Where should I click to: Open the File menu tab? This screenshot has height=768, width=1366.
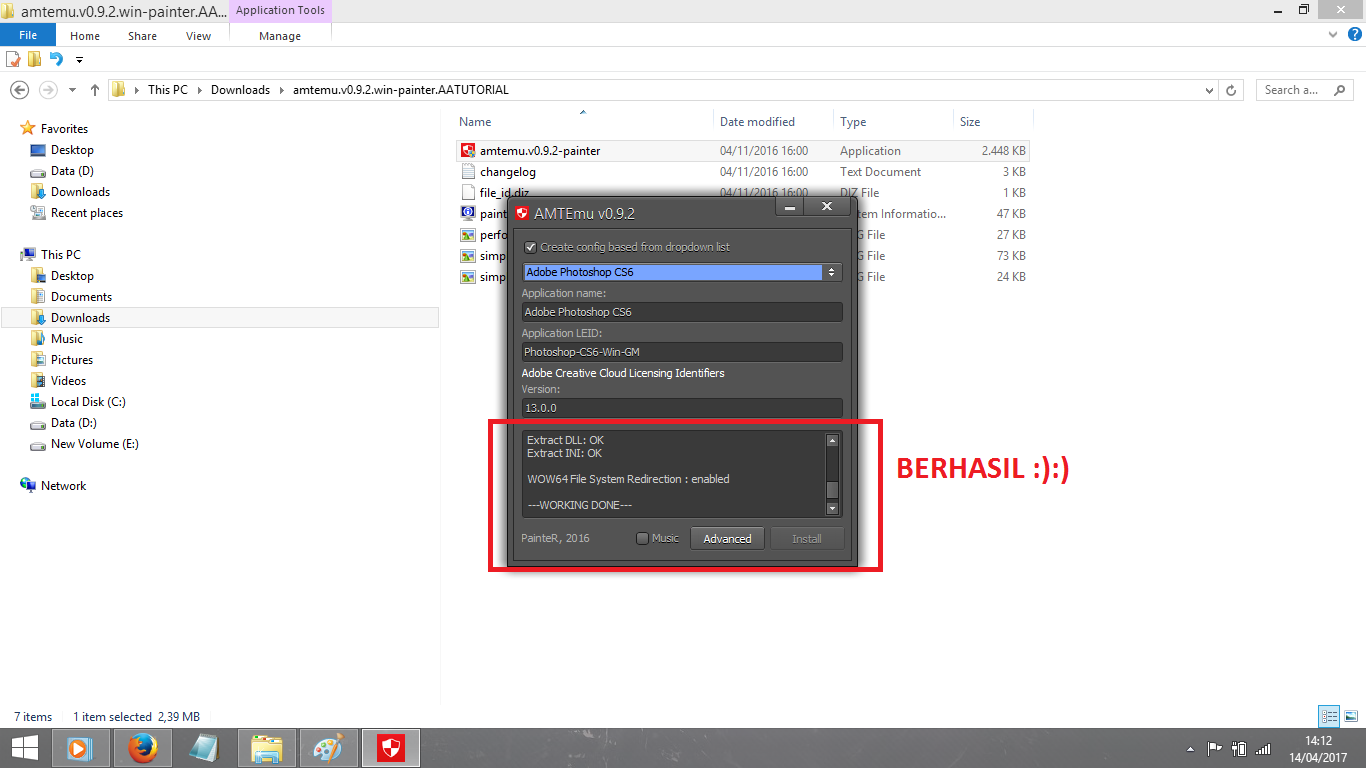point(28,36)
